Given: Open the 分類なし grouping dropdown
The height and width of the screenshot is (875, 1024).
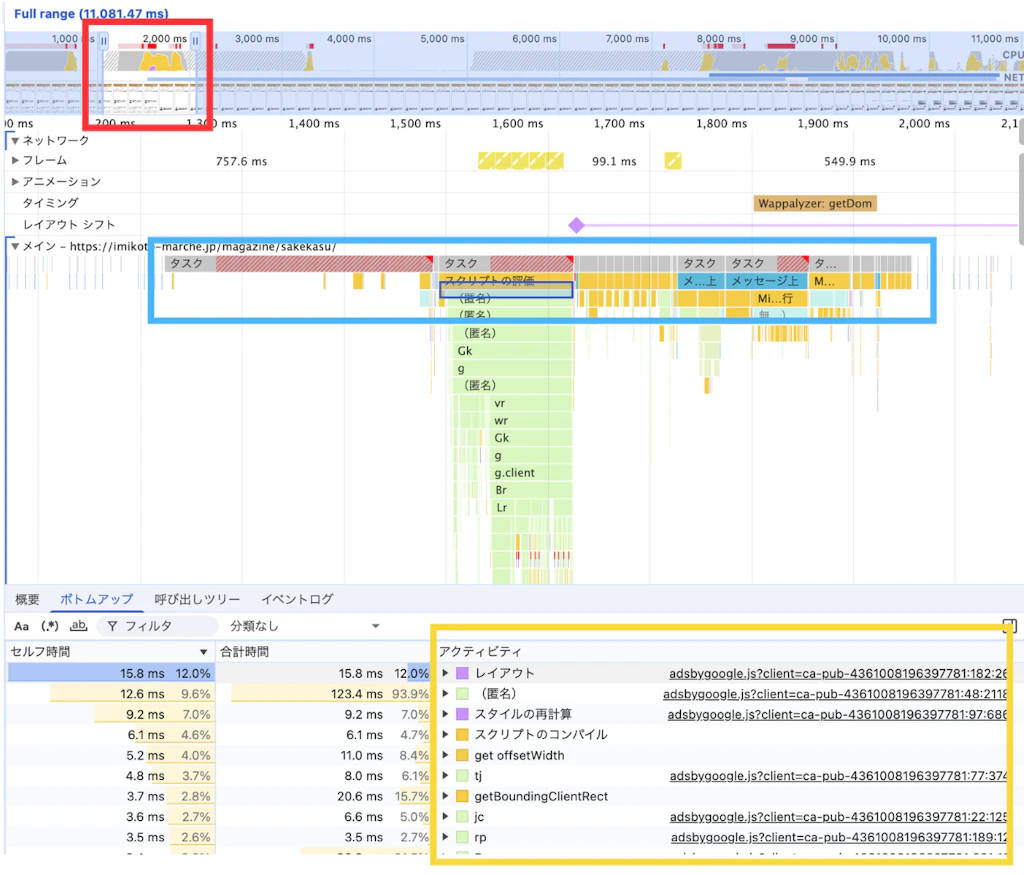Looking at the screenshot, I should (x=304, y=626).
